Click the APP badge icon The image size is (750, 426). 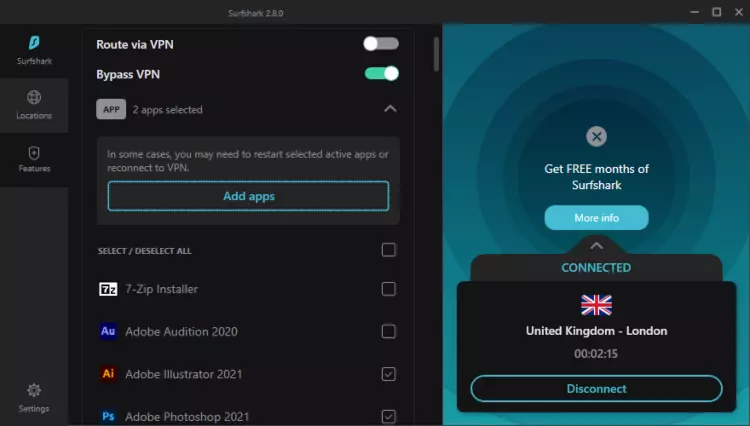coord(111,109)
